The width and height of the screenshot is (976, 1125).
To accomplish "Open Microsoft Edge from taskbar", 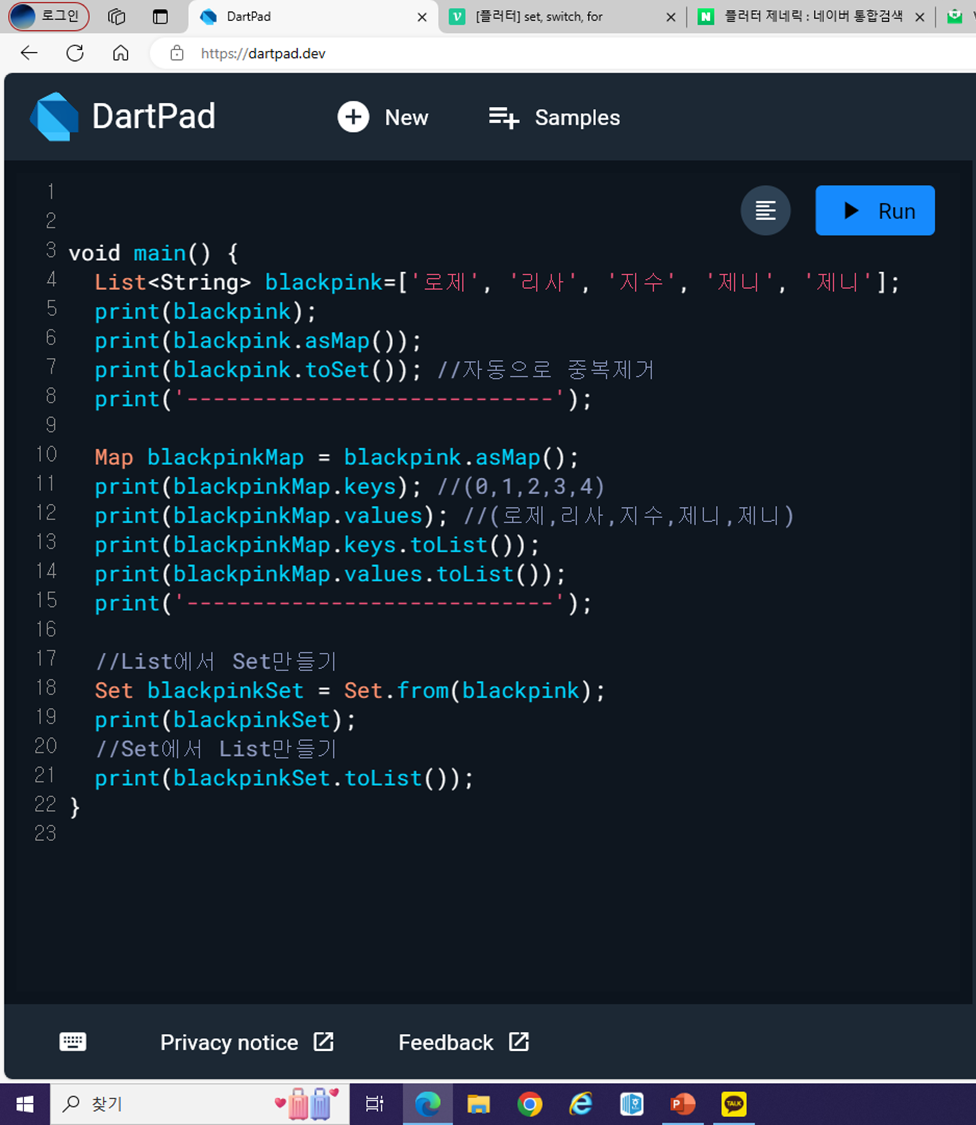I will [428, 1104].
